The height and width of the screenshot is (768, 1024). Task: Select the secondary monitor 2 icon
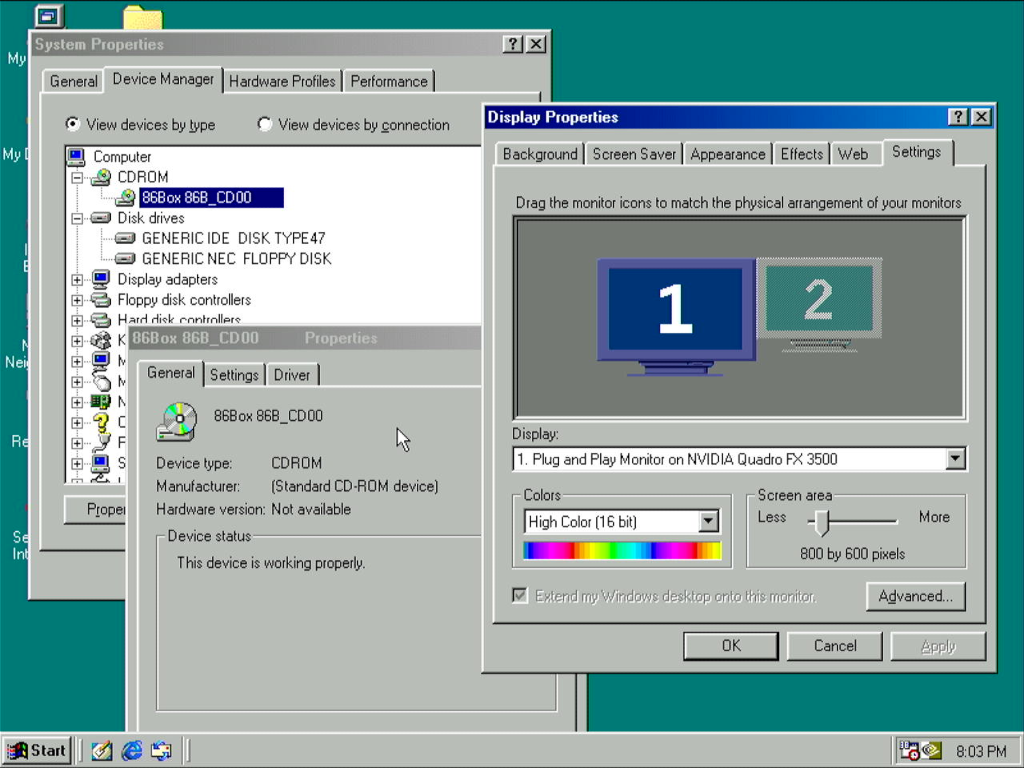click(x=818, y=300)
